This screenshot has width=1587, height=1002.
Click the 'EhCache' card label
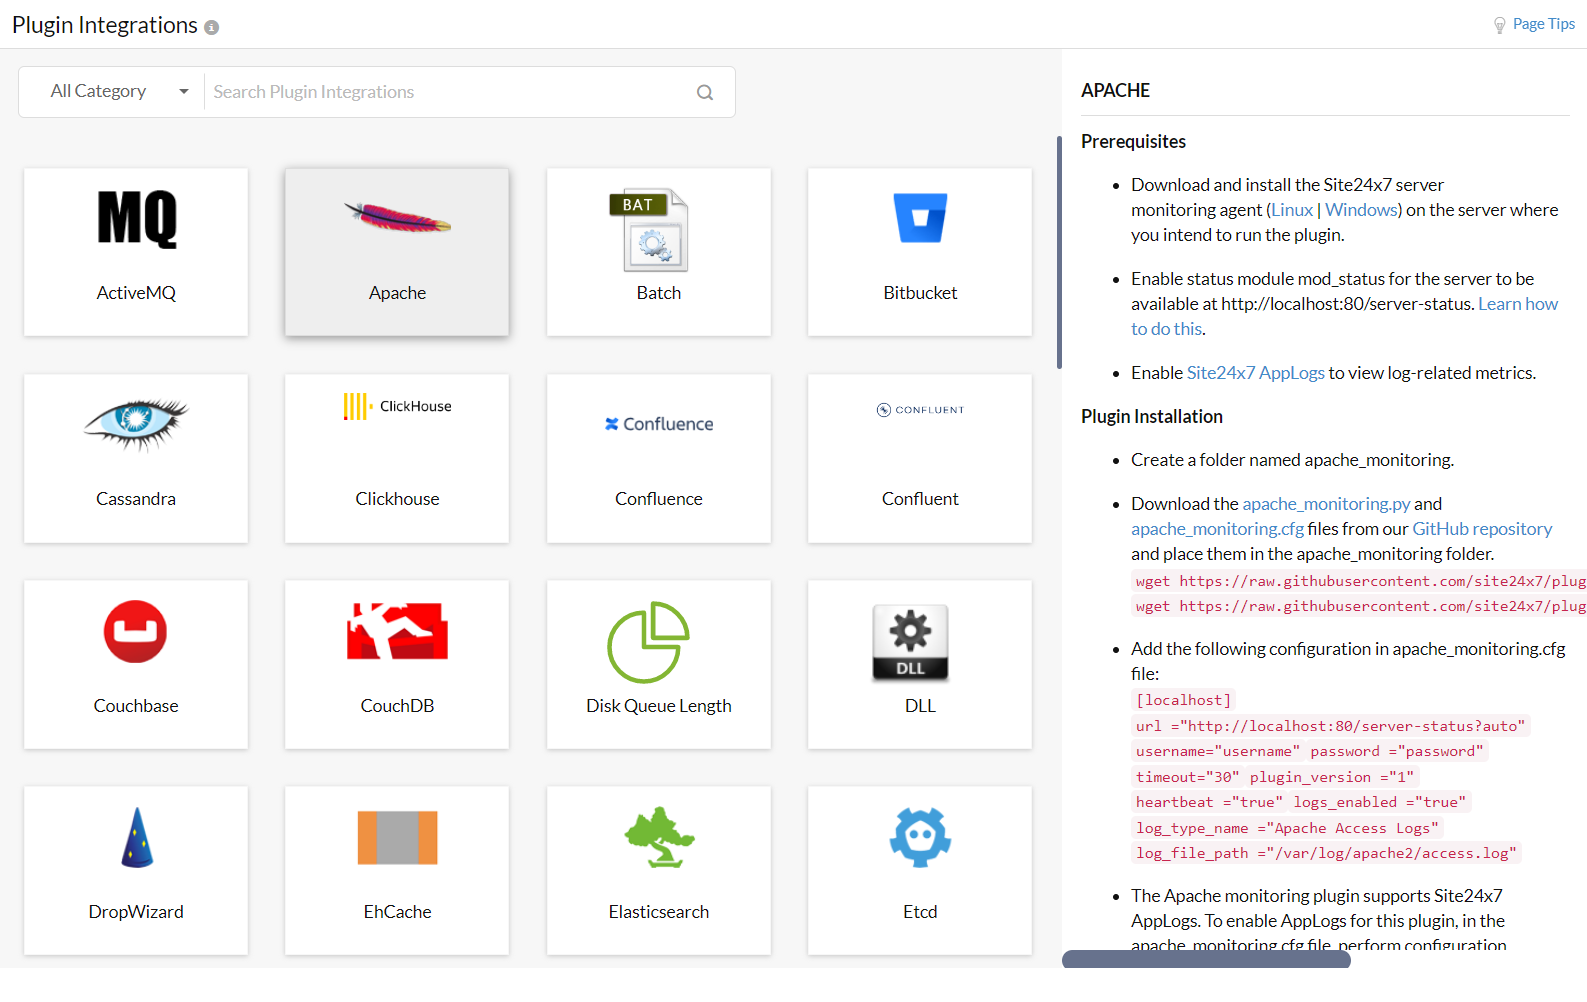tap(397, 912)
